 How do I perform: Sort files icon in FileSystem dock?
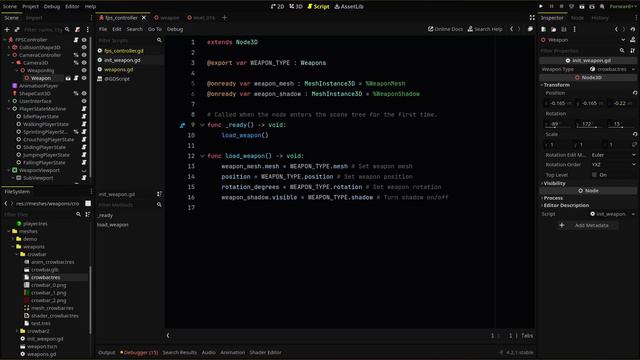pyautogui.click(x=88, y=214)
